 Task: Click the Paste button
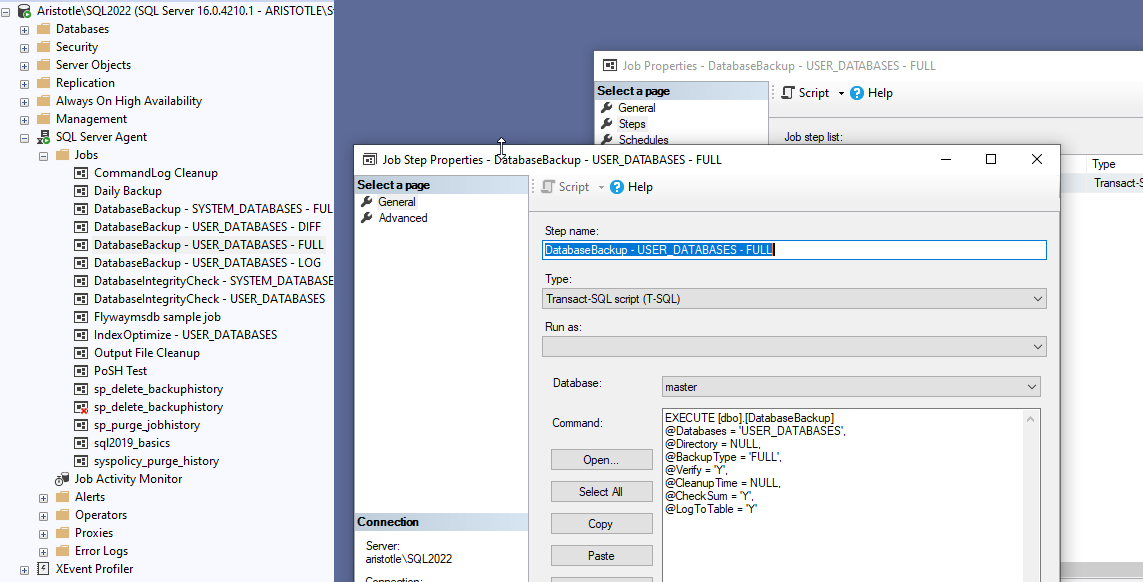coord(601,556)
